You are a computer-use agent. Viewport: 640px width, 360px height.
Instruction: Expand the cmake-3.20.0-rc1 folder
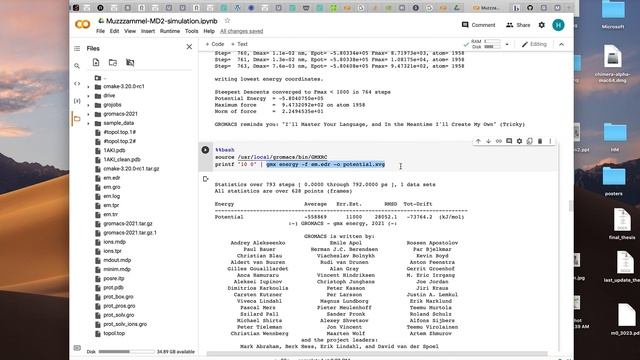point(89,87)
